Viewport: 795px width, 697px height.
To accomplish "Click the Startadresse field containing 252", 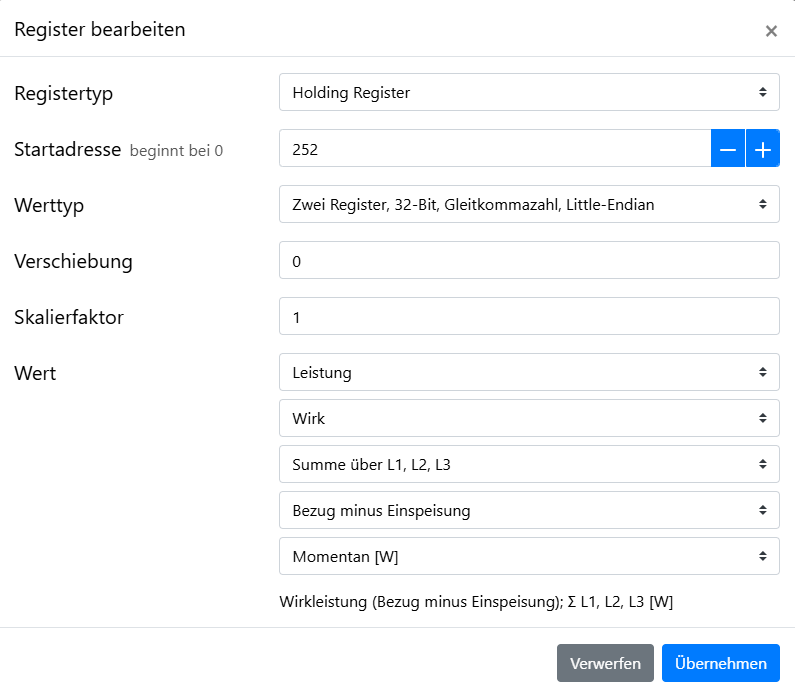I will click(494, 149).
